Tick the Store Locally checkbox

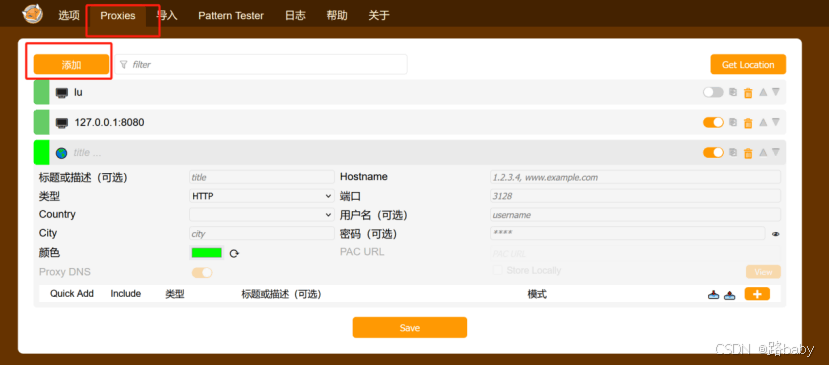tap(497, 270)
